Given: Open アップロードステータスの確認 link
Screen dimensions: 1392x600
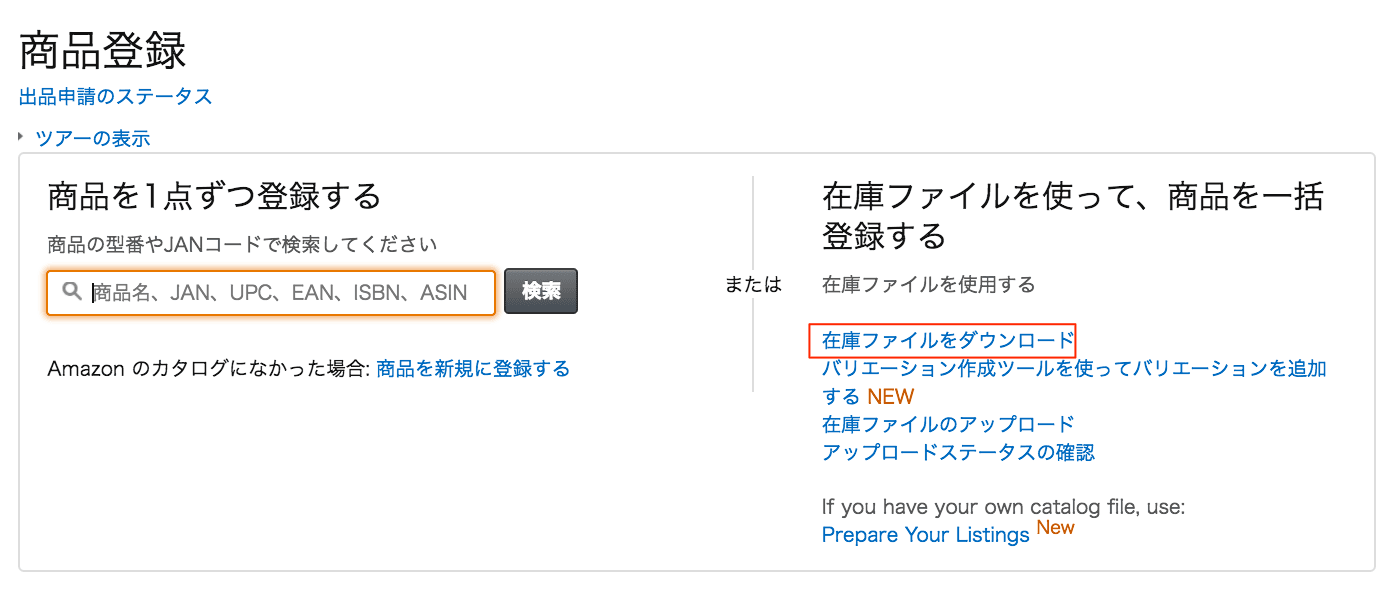Looking at the screenshot, I should (x=958, y=452).
